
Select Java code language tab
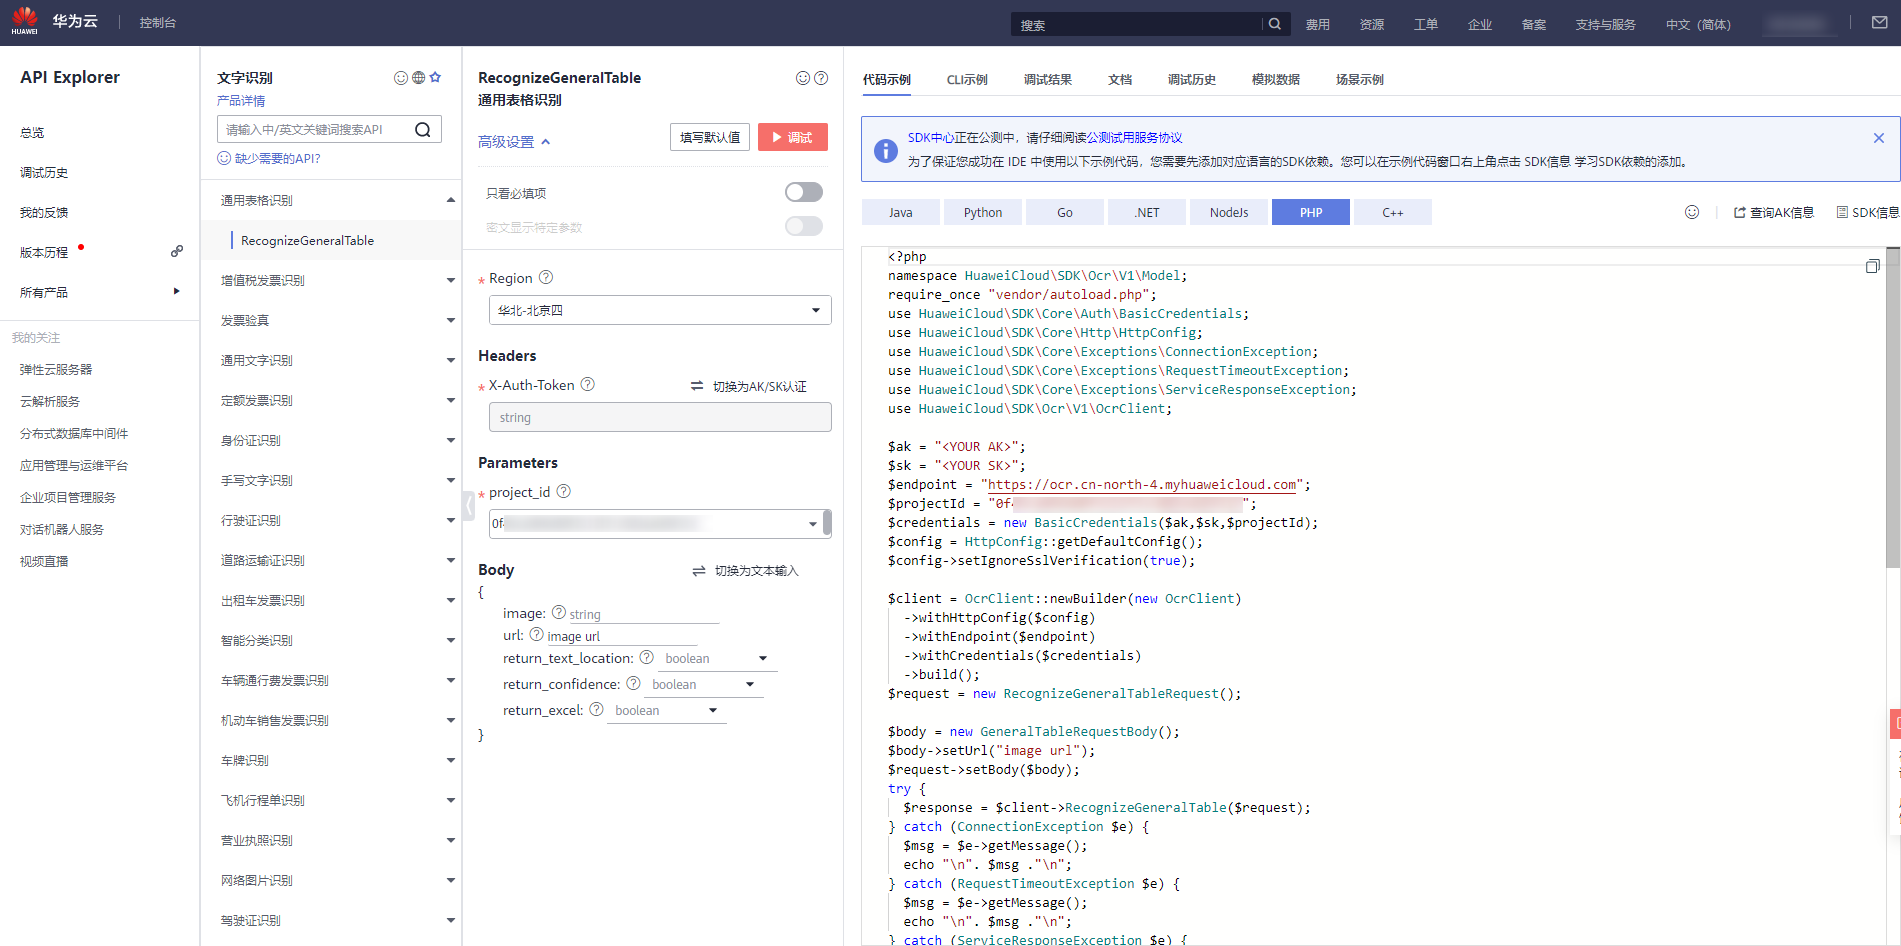pyautogui.click(x=901, y=212)
